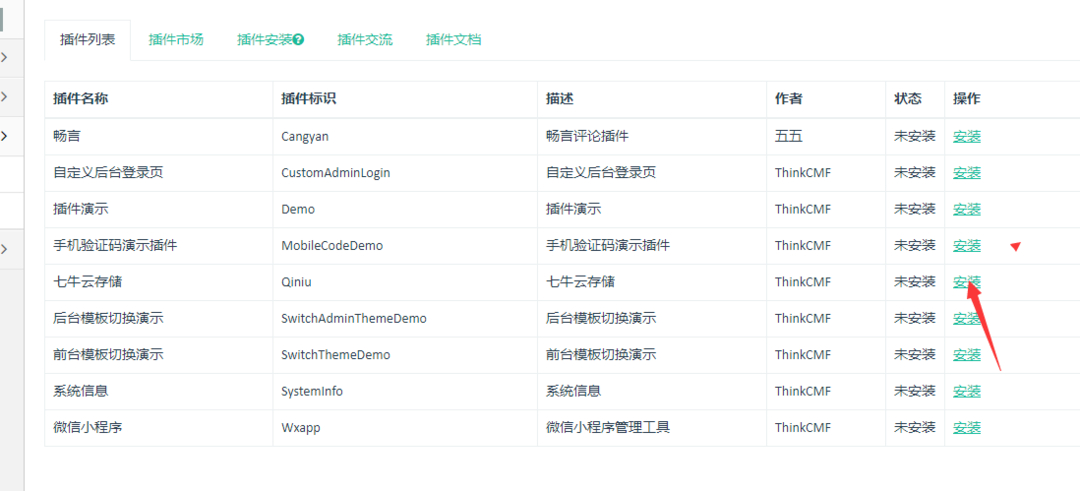Click 安装 for CustomAdminLogin plugin

966,173
